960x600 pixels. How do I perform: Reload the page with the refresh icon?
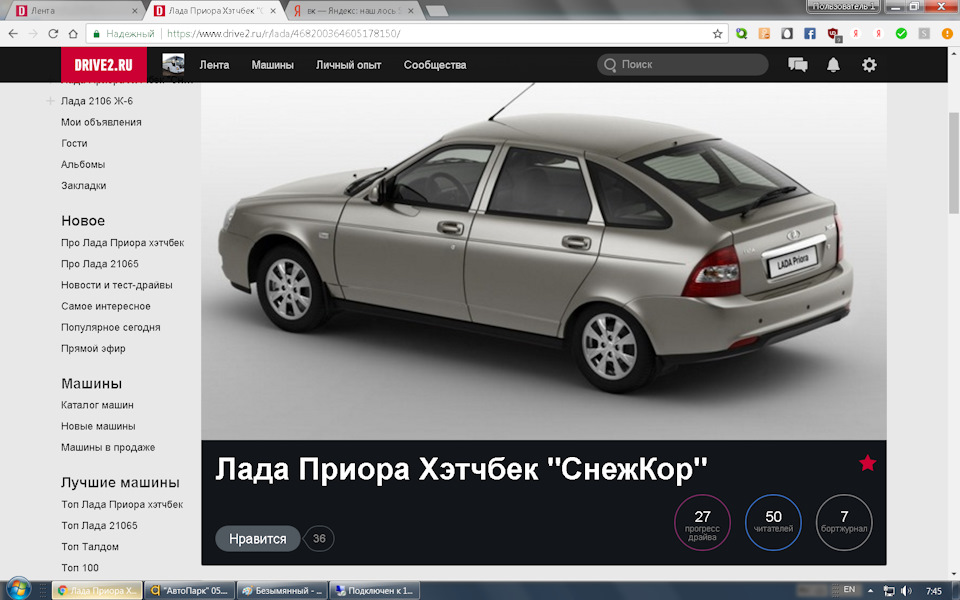coord(53,34)
